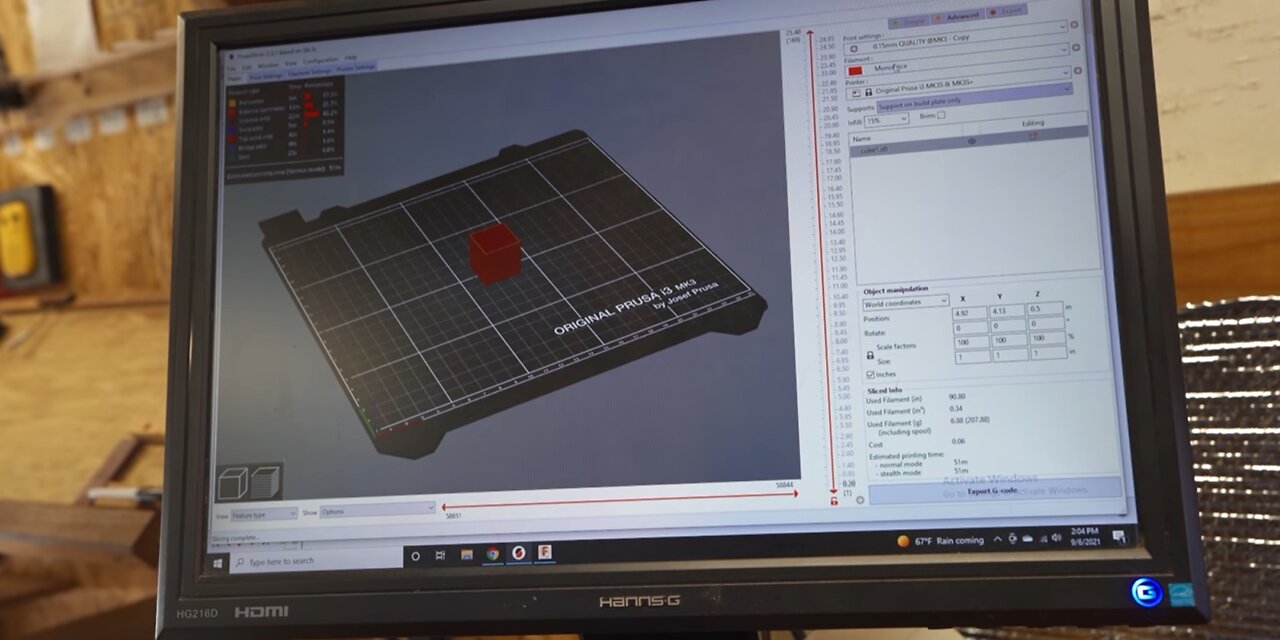Click the horizontal moves slider right handle
Viewport: 1280px width, 640px height.
[x=797, y=493]
